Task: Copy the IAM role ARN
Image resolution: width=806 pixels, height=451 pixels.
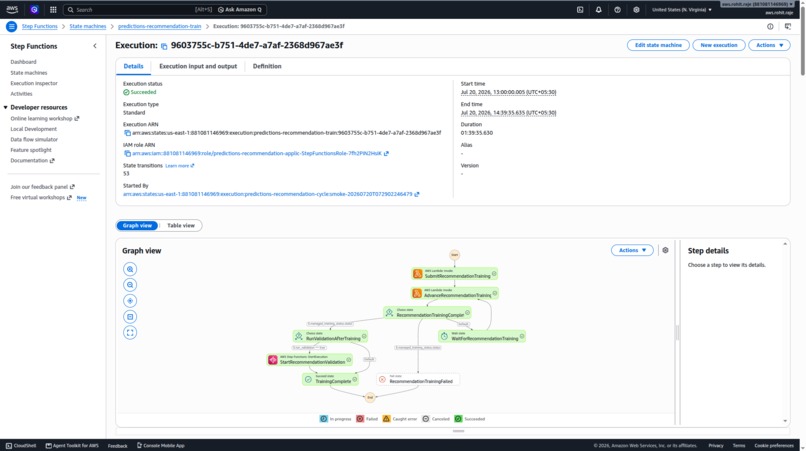Action: tap(127, 153)
